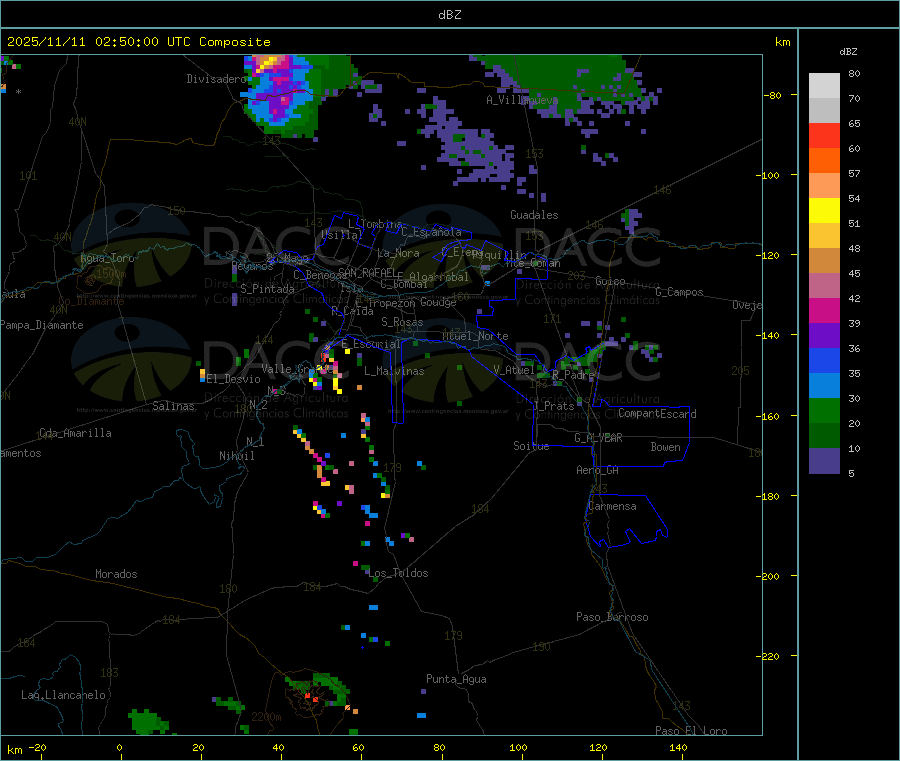Screen dimensions: 900x761
Task: Click the 80 dBZ white legend swatch
Action: pos(824,86)
